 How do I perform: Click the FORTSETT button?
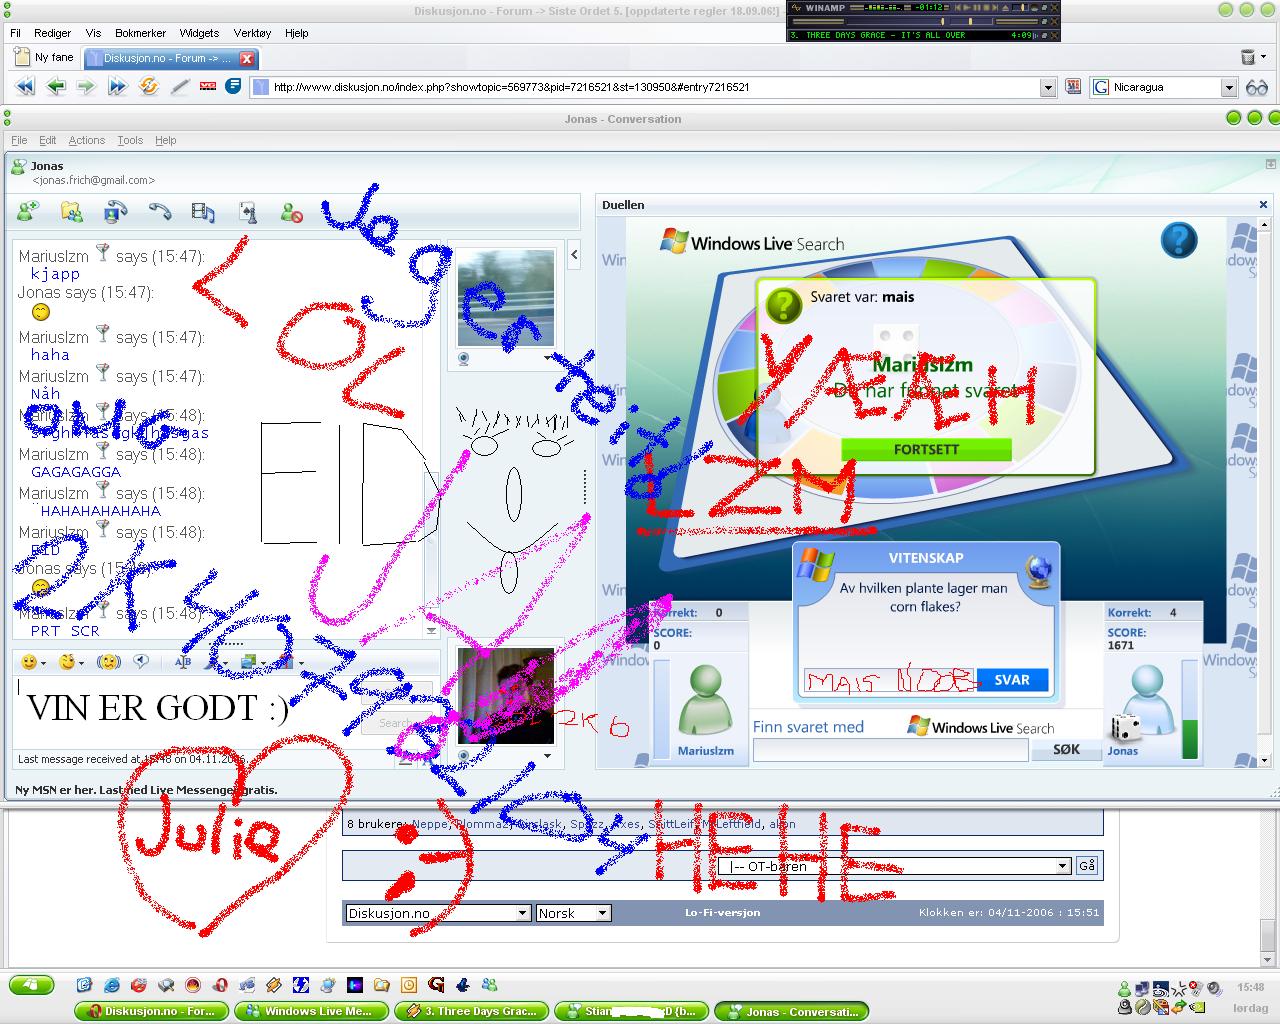(926, 450)
